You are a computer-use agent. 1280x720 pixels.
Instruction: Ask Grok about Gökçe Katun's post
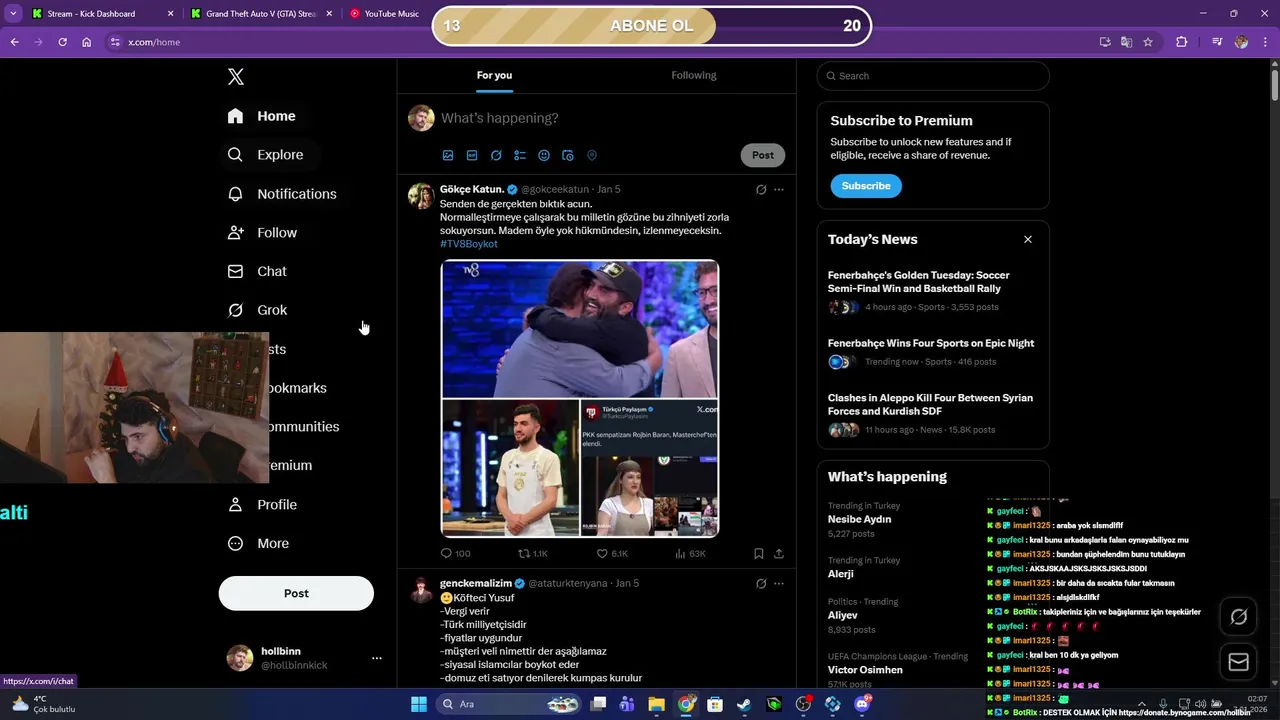[x=761, y=190]
